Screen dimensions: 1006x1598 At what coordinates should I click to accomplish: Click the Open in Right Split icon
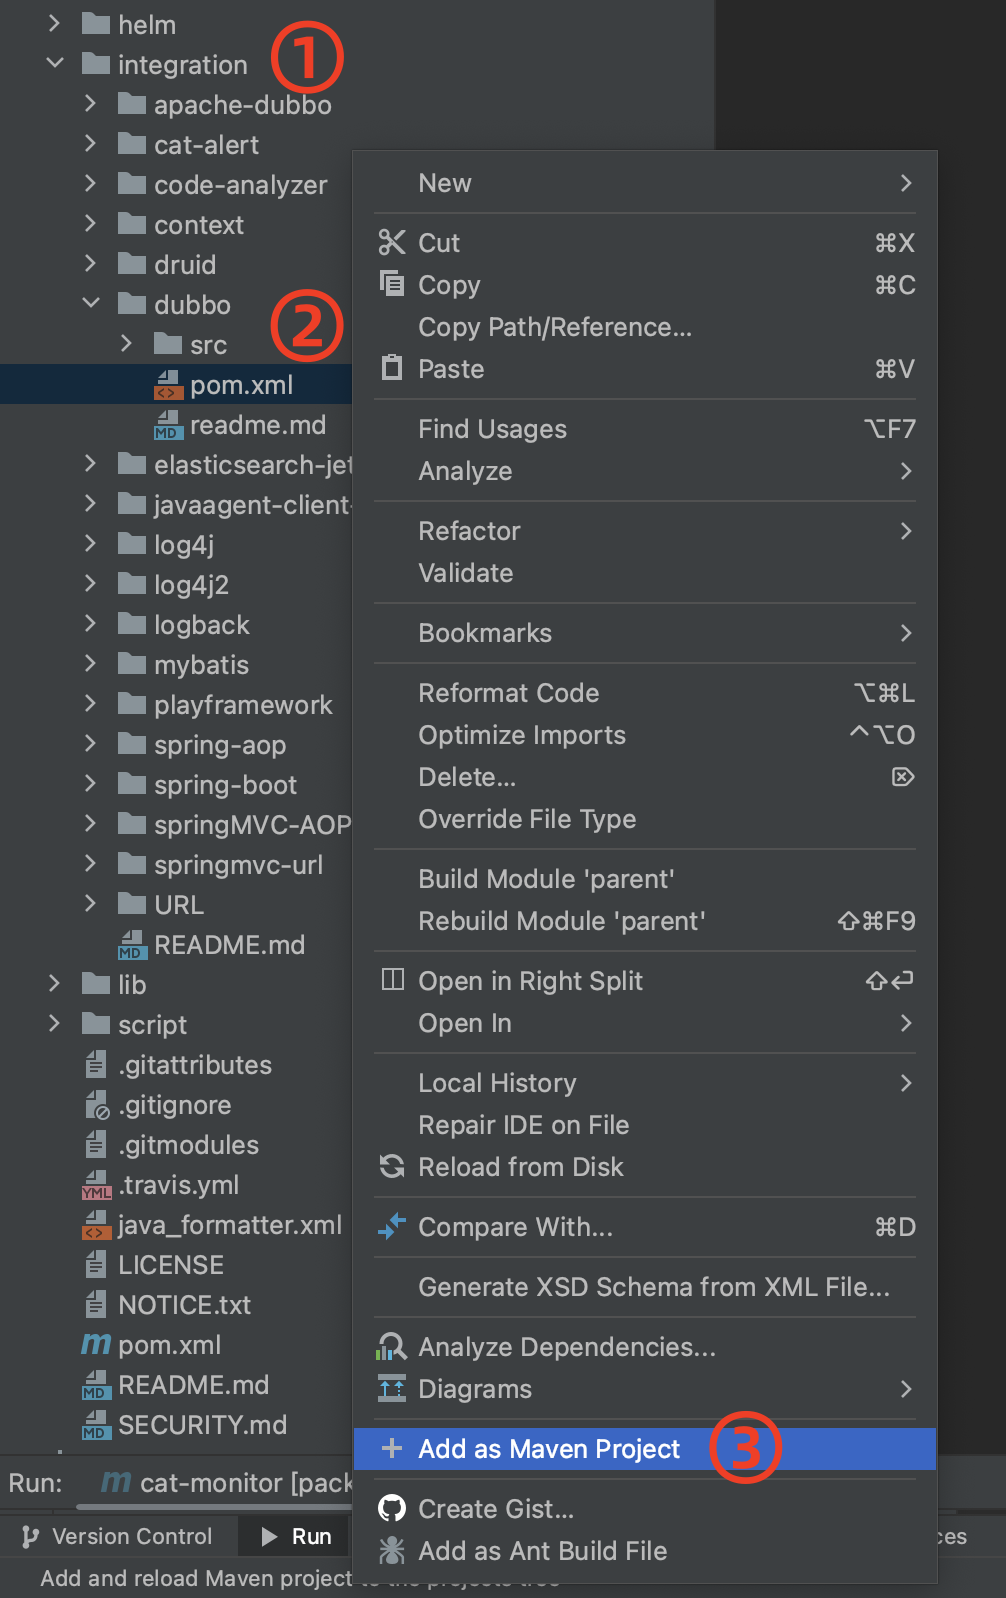[393, 979]
